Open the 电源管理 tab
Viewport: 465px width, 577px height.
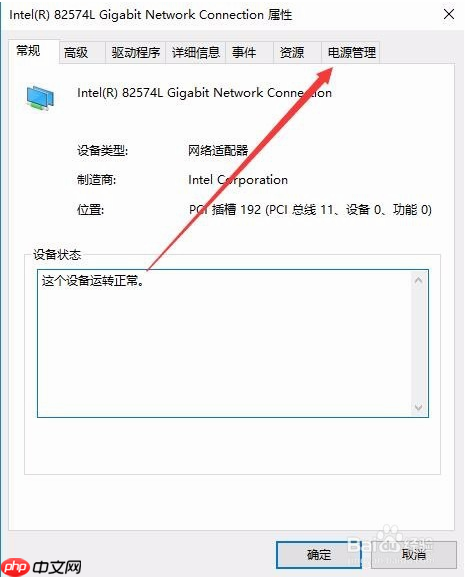coord(351,53)
